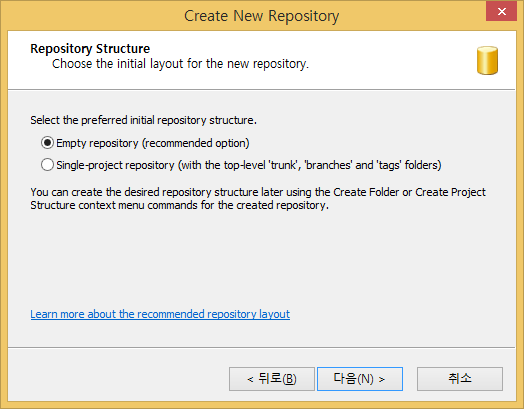Cancel the wizard with 취소 button

coord(460,379)
